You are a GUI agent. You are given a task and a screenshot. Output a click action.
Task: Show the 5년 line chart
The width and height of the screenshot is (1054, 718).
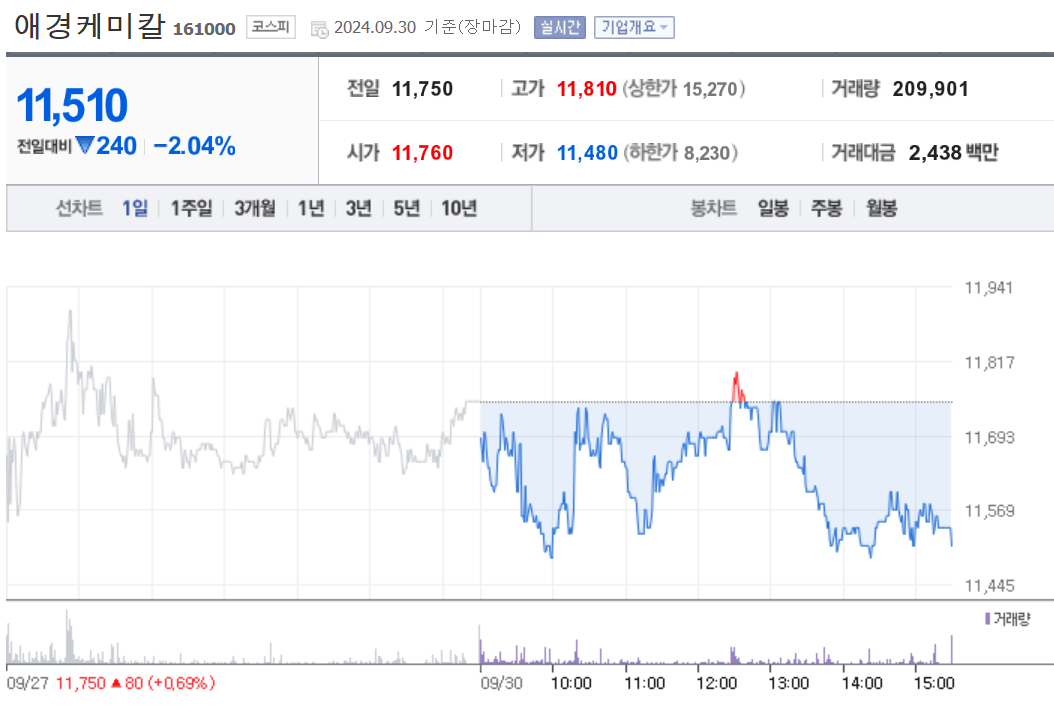[406, 208]
